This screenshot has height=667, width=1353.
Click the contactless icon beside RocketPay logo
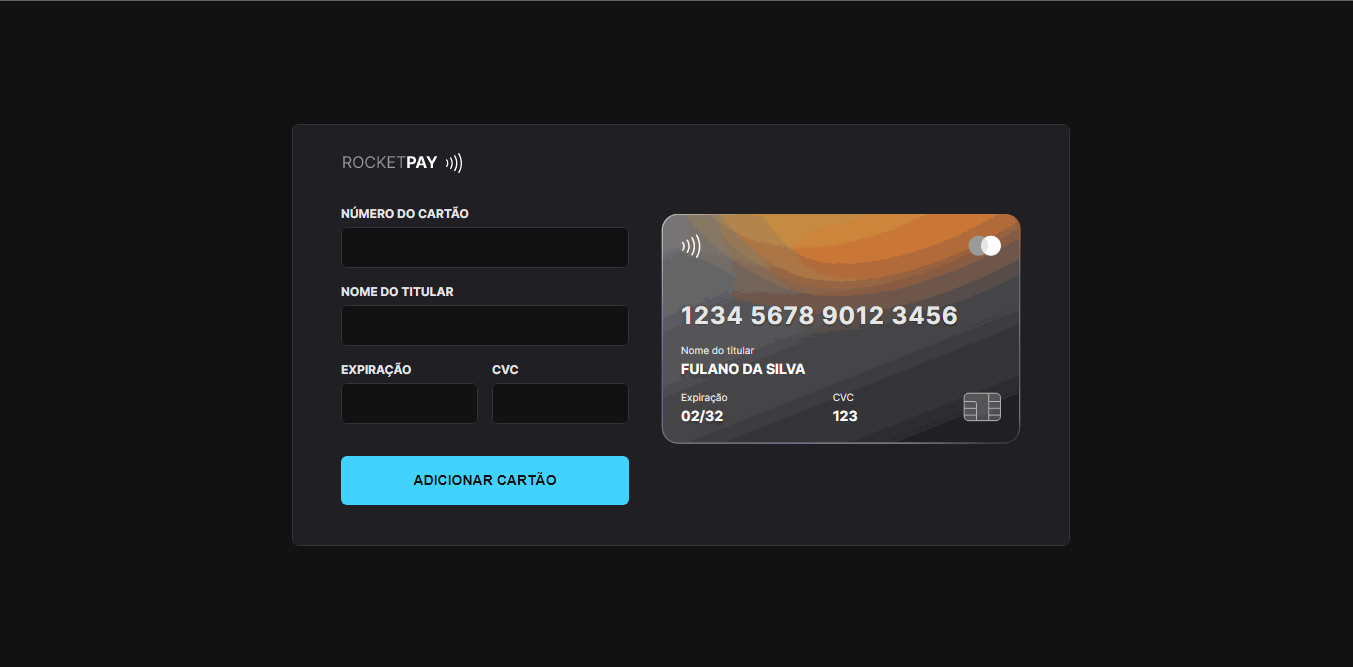coord(454,163)
